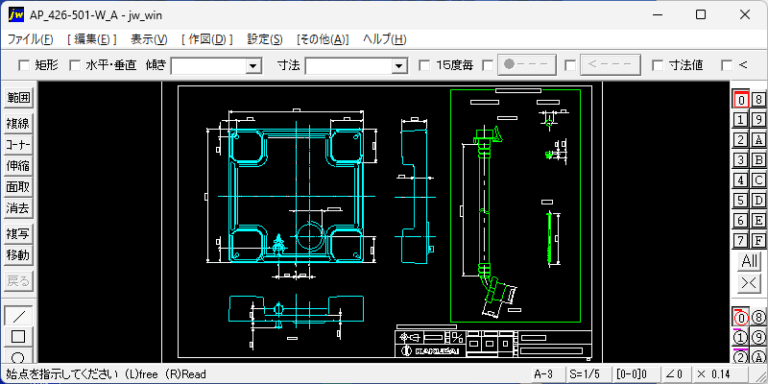768x384 pixels.
Task: Click circled layer group 0
Action: coord(741,318)
